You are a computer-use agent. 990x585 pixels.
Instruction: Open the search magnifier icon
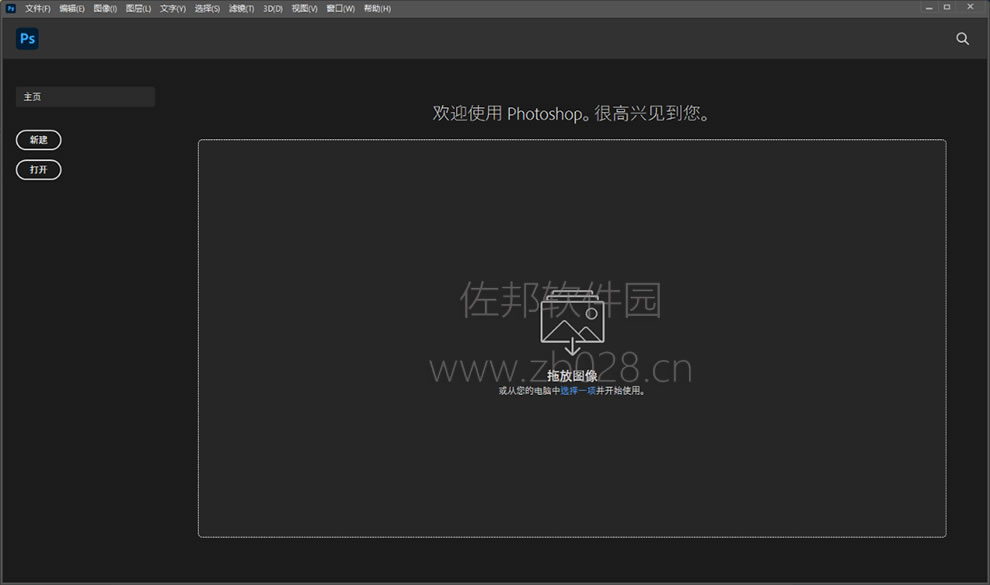962,38
